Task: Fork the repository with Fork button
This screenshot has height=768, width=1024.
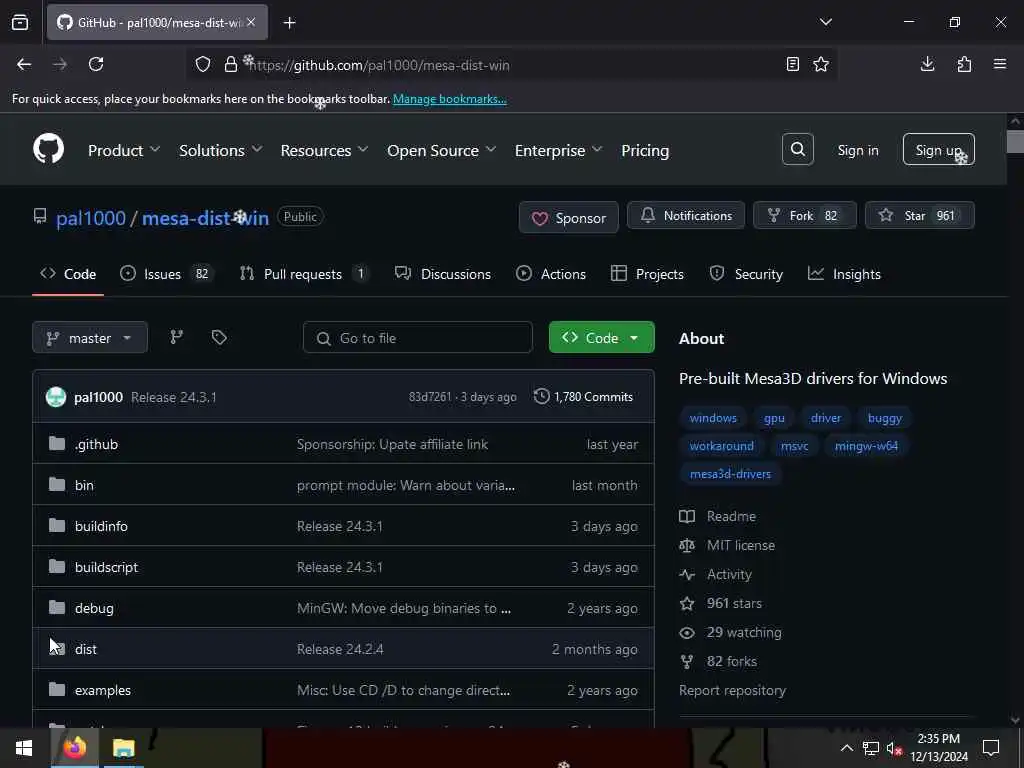Action: [x=805, y=216]
